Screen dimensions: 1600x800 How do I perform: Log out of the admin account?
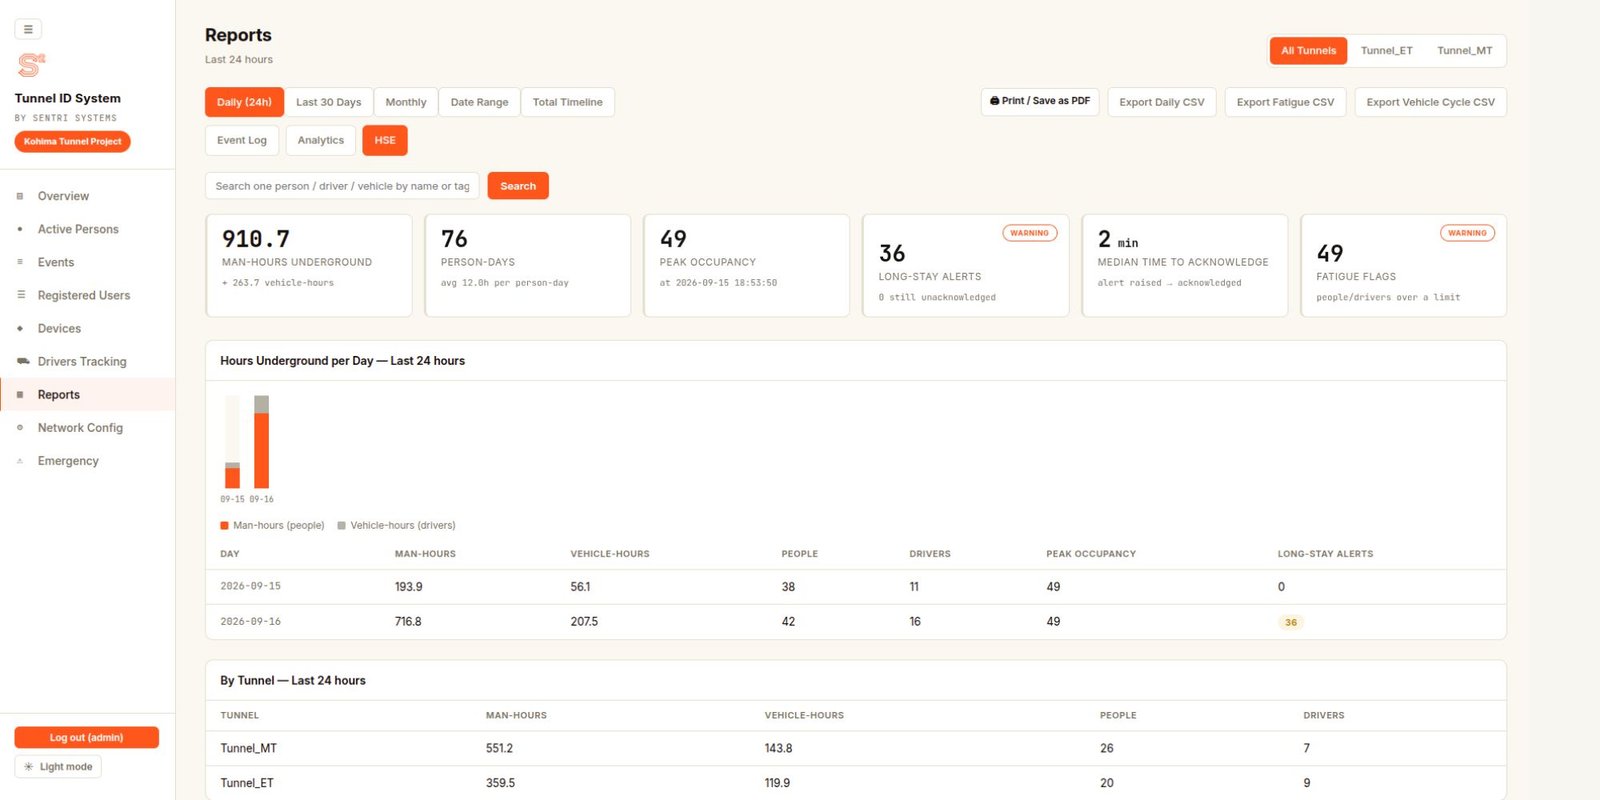(x=86, y=738)
